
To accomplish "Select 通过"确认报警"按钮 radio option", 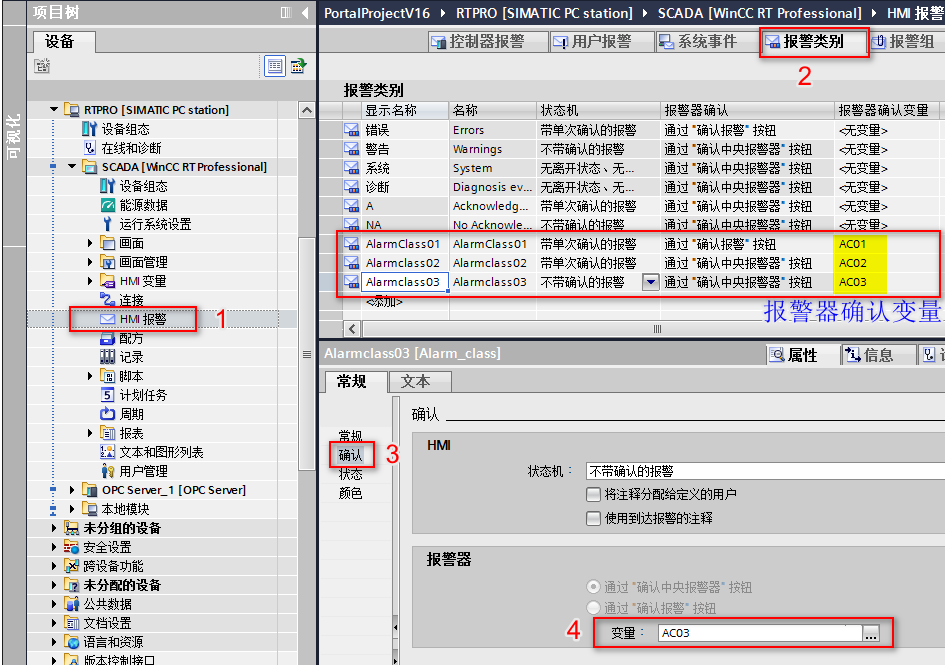I will [x=594, y=607].
